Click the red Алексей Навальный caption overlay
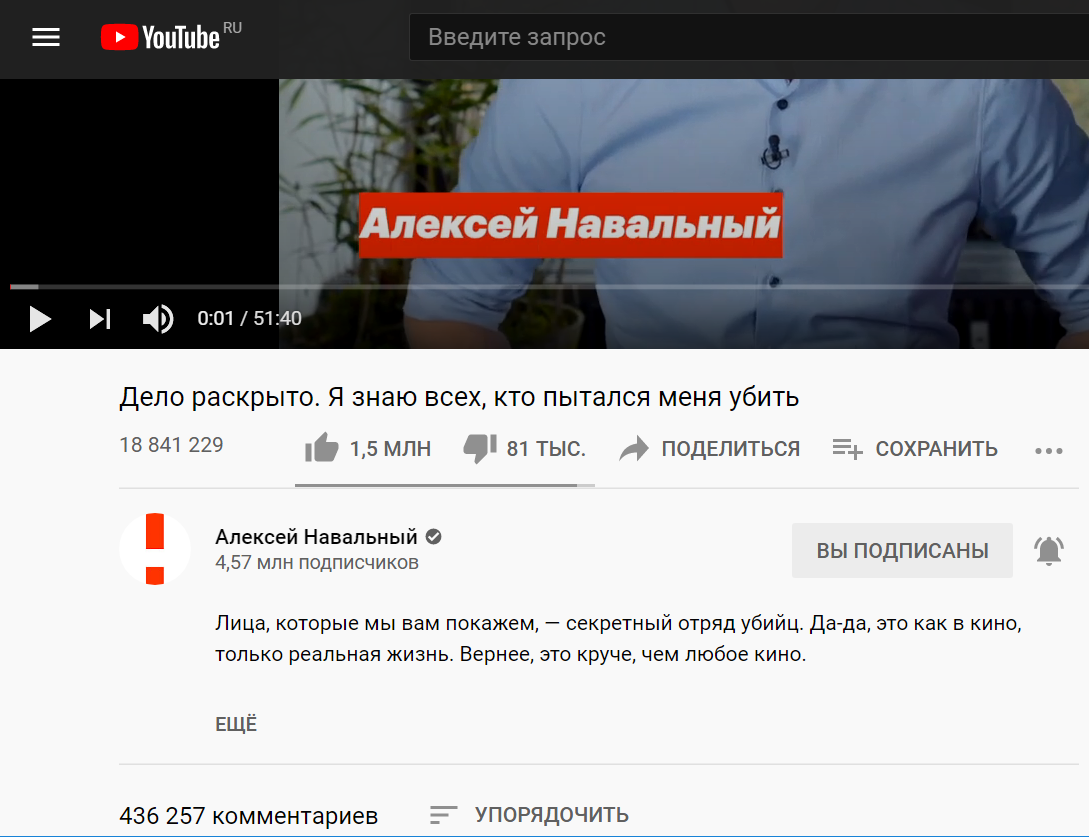The image size is (1089, 837). [x=570, y=225]
